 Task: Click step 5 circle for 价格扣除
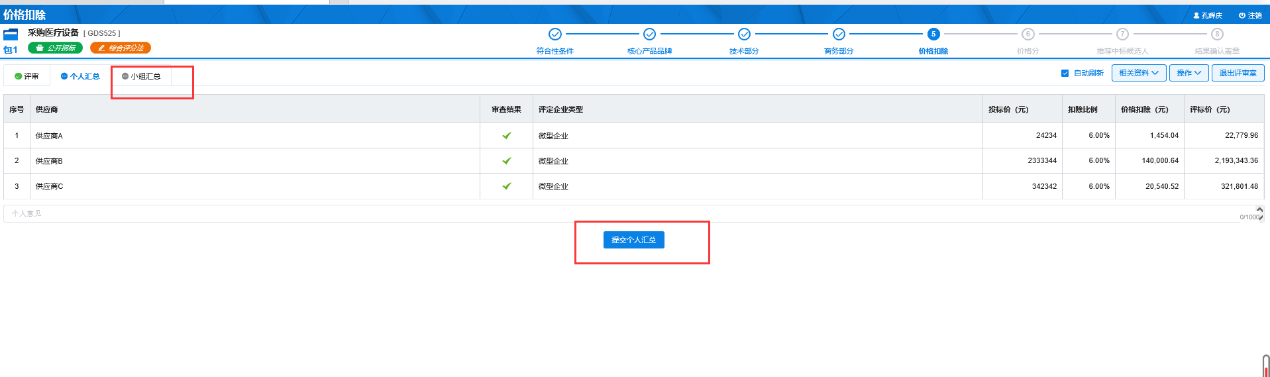pos(933,34)
